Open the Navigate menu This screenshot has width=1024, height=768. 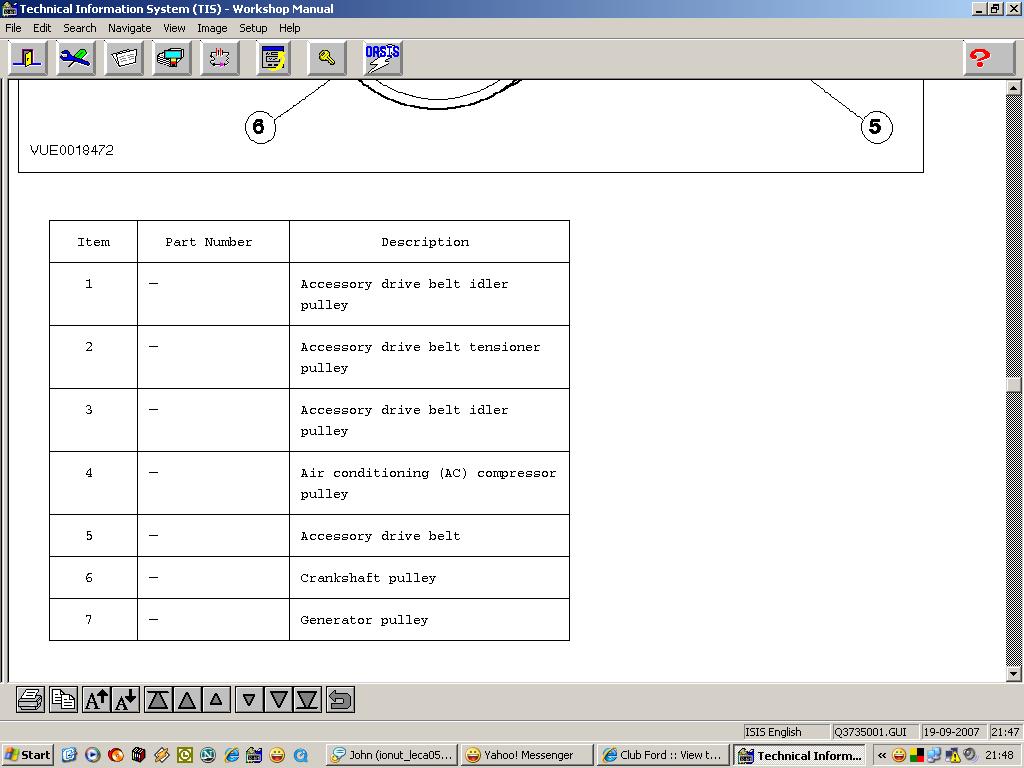[129, 28]
